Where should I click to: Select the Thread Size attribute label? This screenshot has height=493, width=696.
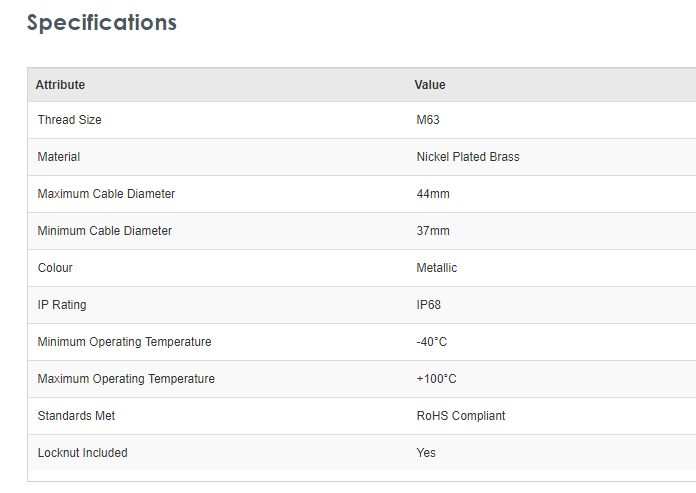(x=69, y=120)
